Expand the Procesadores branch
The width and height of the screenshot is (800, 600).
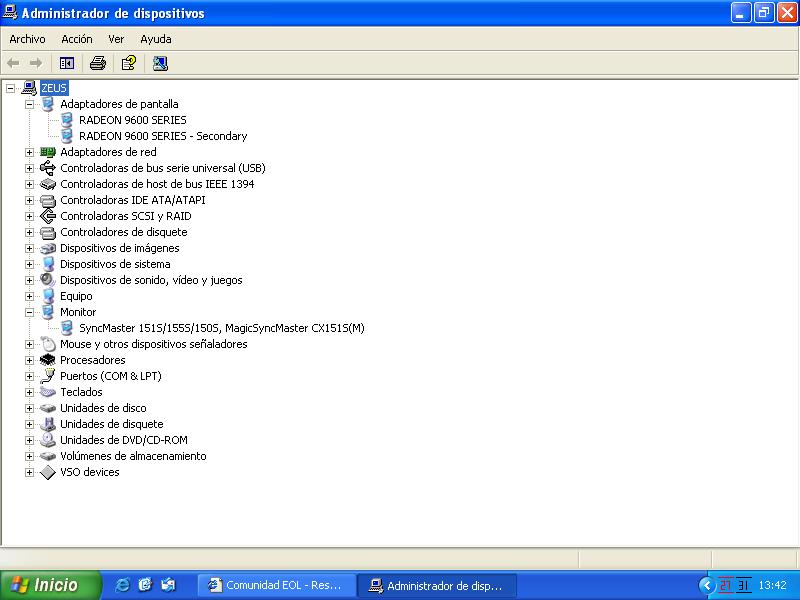pyautogui.click(x=30, y=360)
